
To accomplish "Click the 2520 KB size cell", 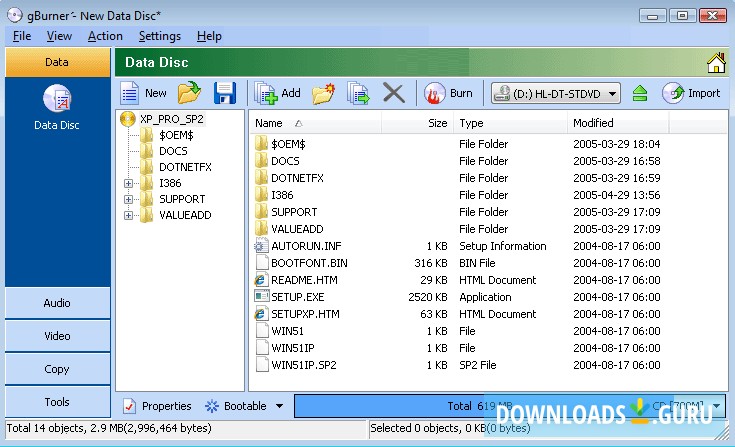I will coord(428,297).
